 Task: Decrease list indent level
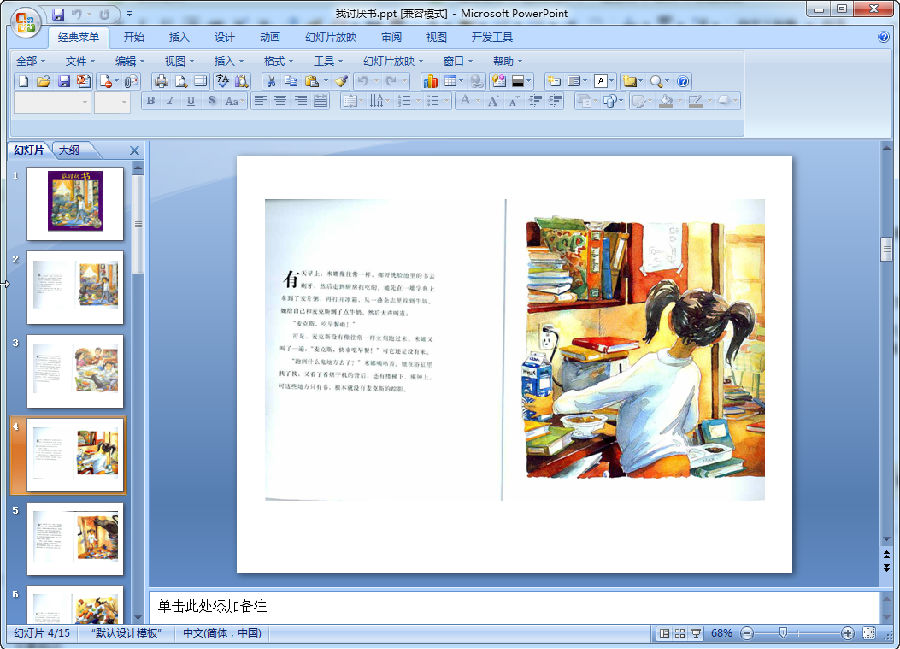(535, 102)
